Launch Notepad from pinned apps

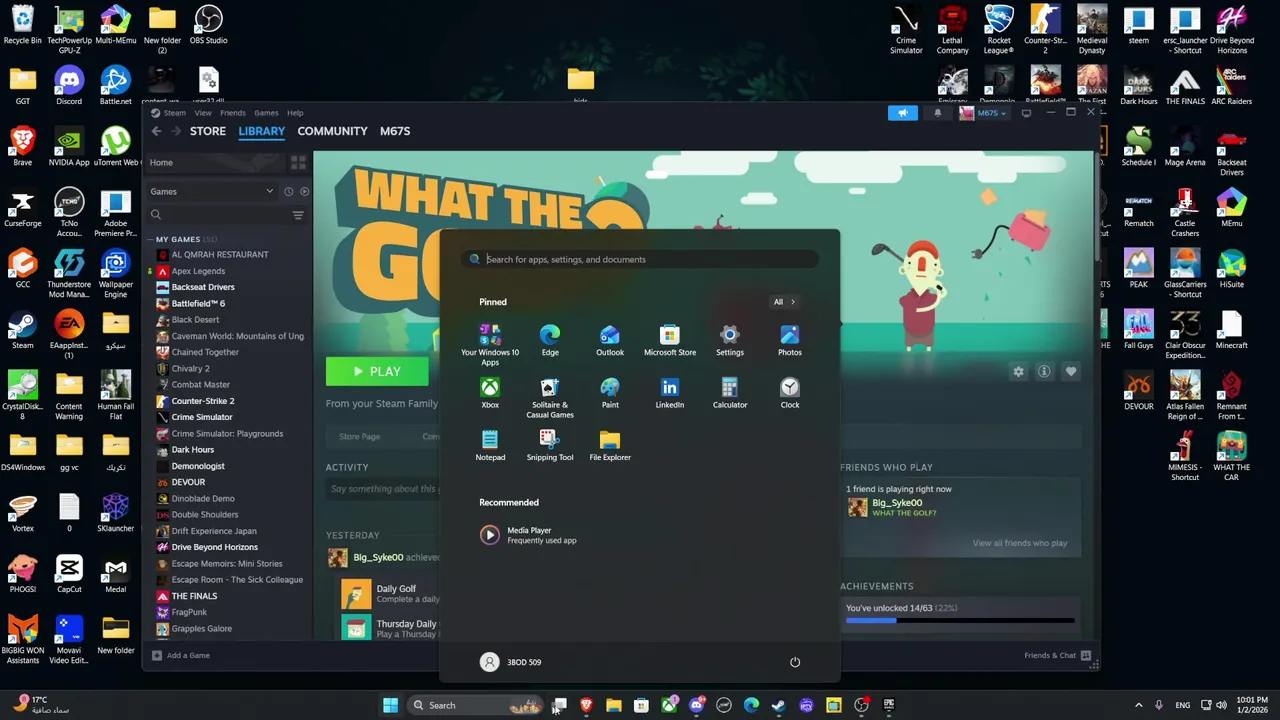click(x=490, y=445)
